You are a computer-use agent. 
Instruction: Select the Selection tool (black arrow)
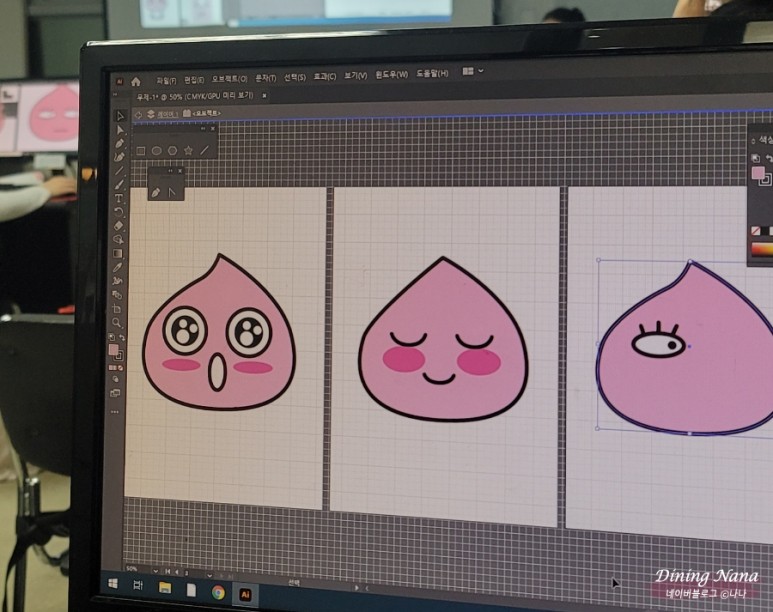tap(120, 115)
